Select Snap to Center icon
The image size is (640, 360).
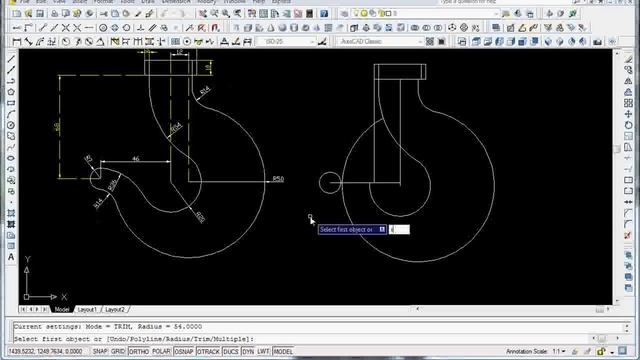tap(103, 28)
